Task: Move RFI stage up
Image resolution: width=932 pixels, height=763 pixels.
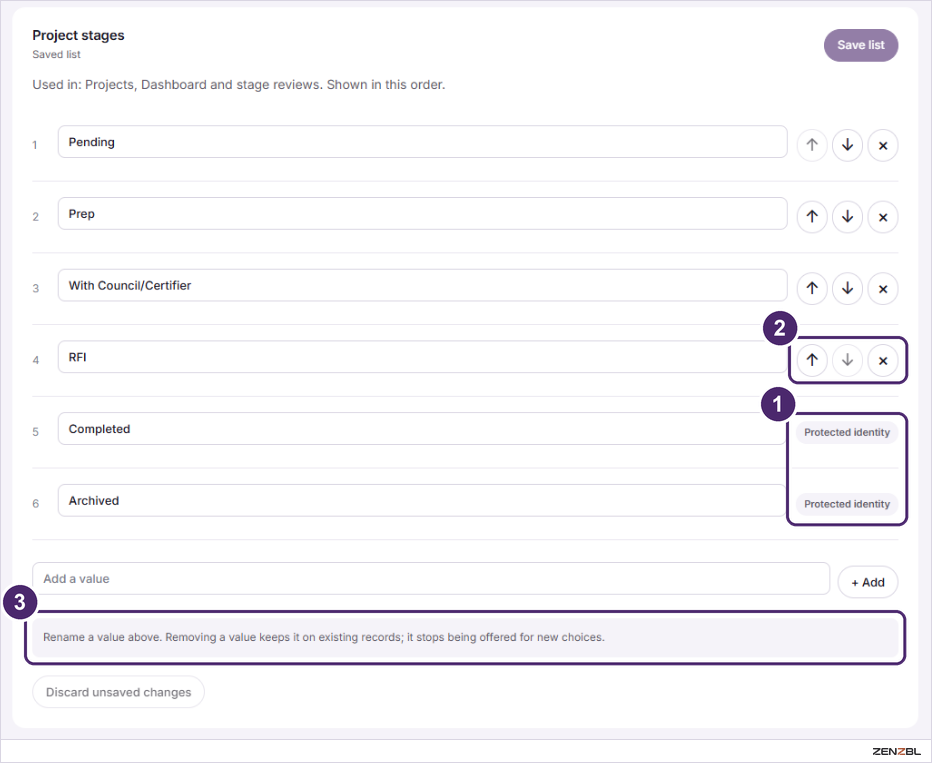Action: click(x=812, y=360)
